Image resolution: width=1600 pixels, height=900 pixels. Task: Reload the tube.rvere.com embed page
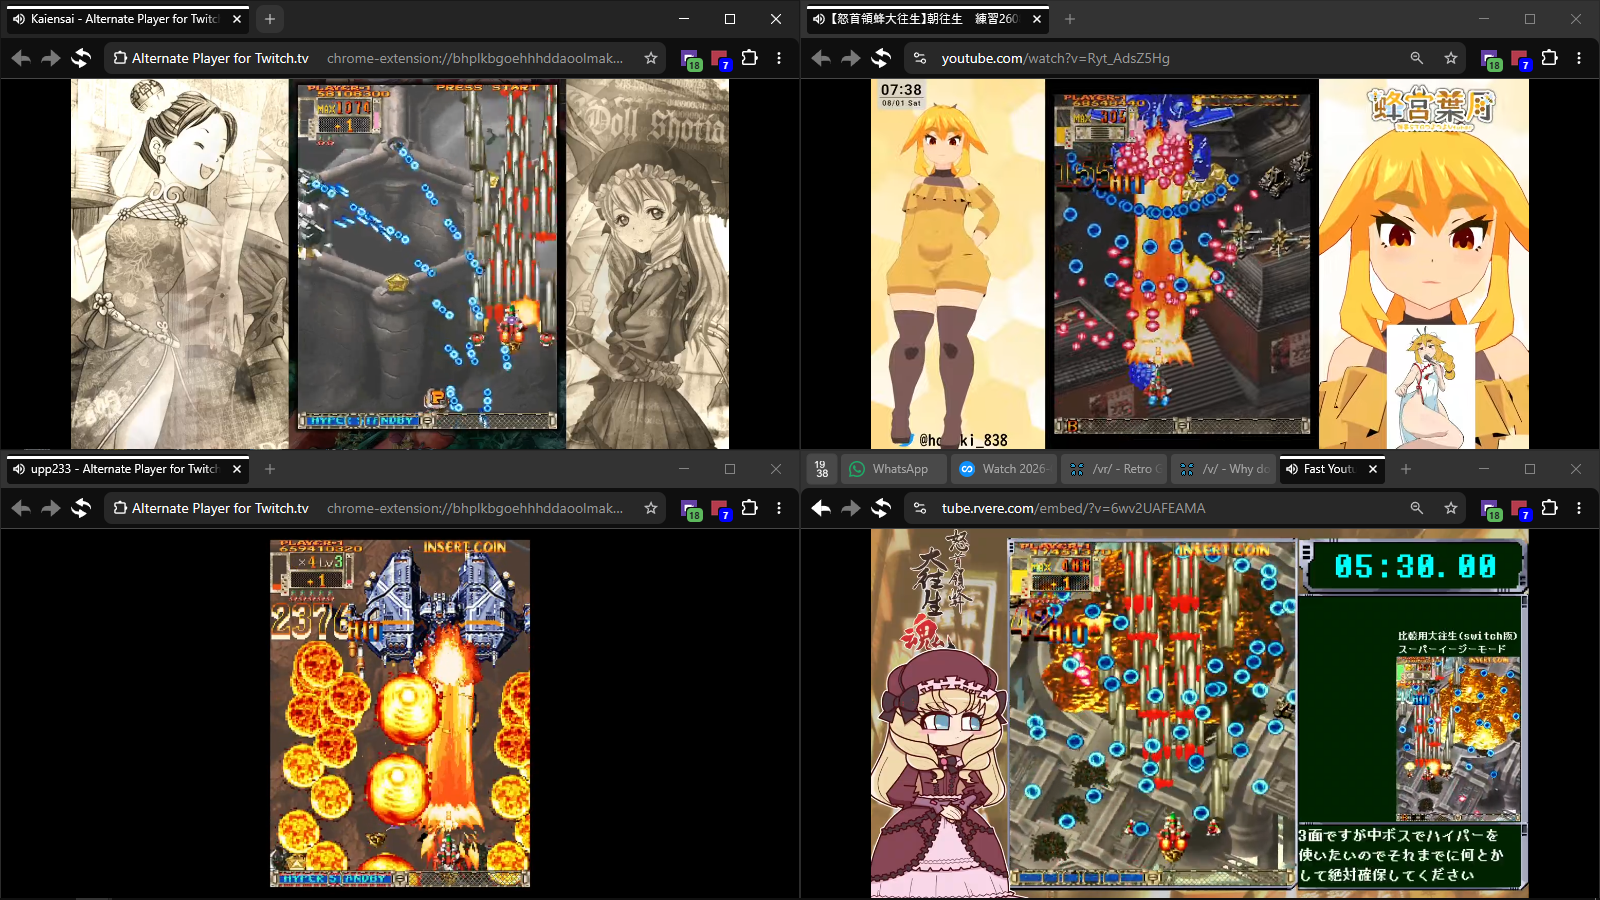pos(881,508)
